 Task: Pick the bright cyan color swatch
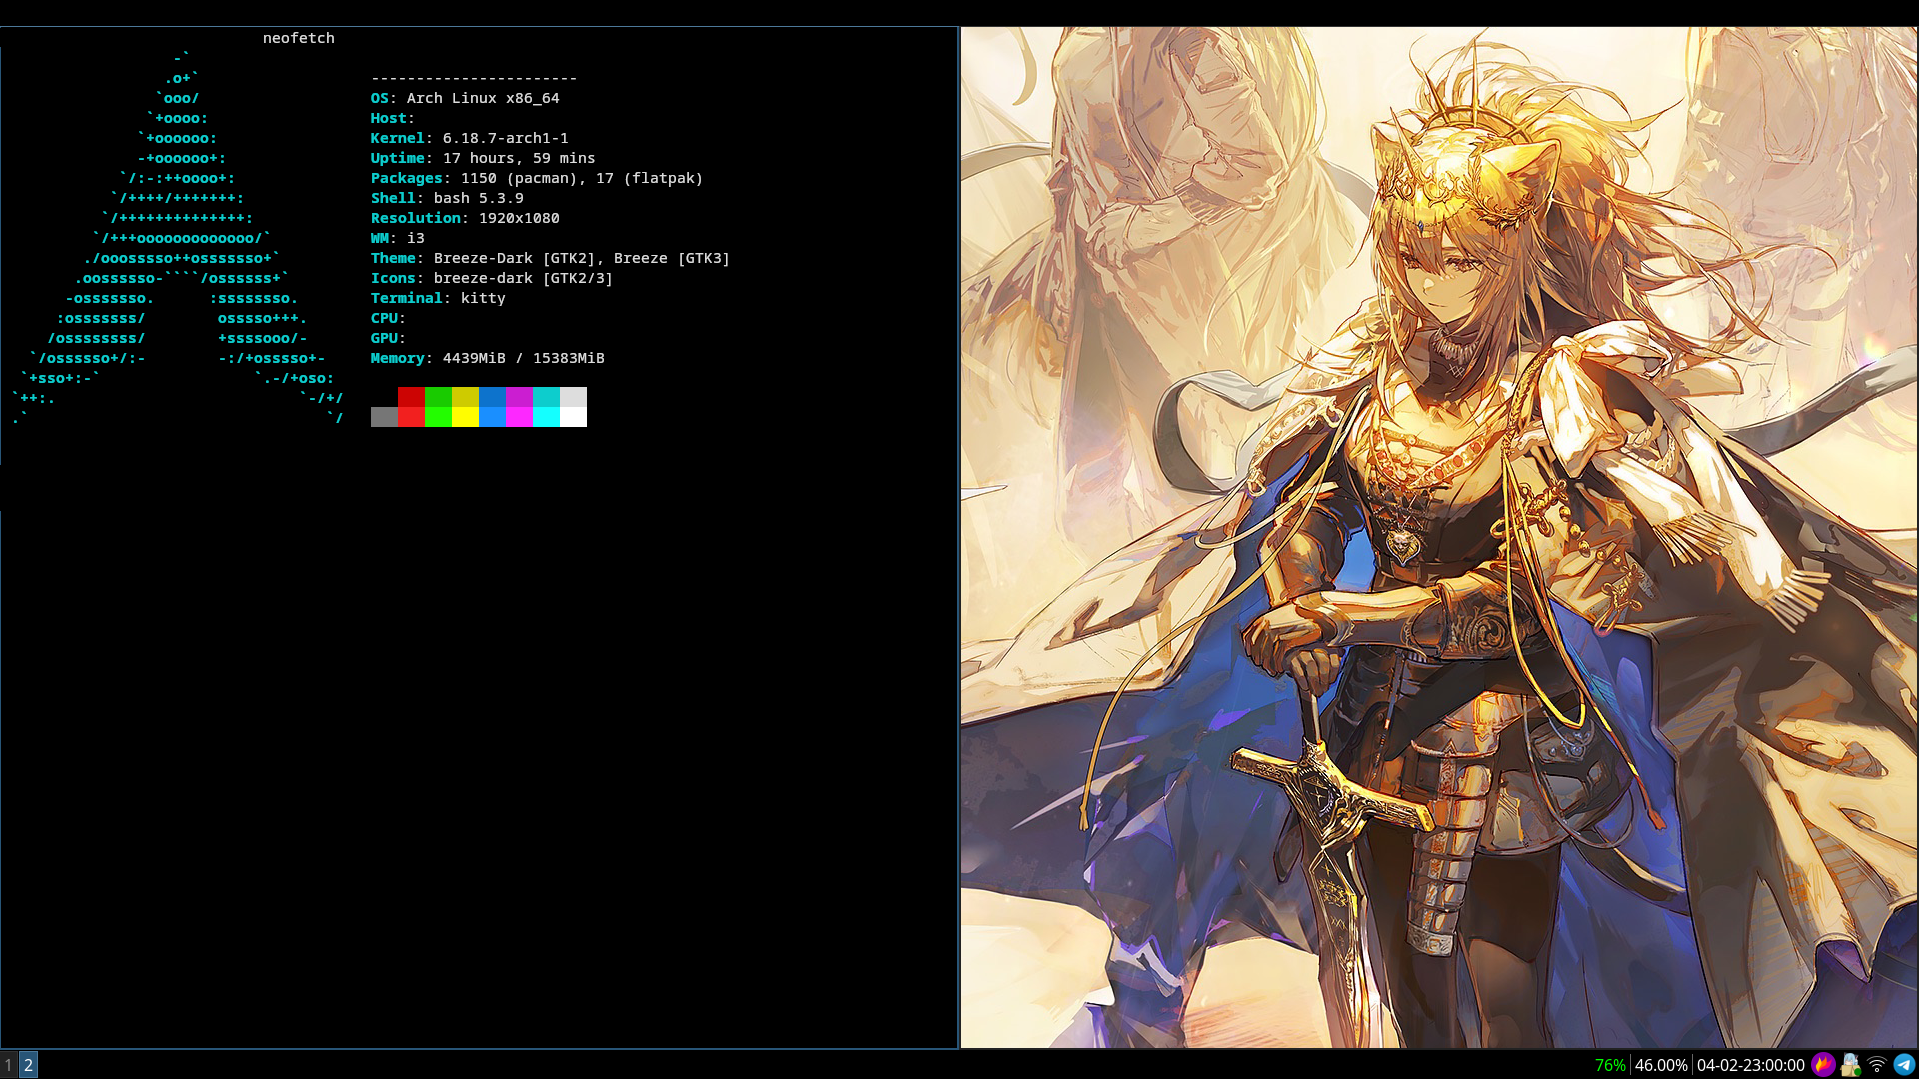pyautogui.click(x=546, y=417)
